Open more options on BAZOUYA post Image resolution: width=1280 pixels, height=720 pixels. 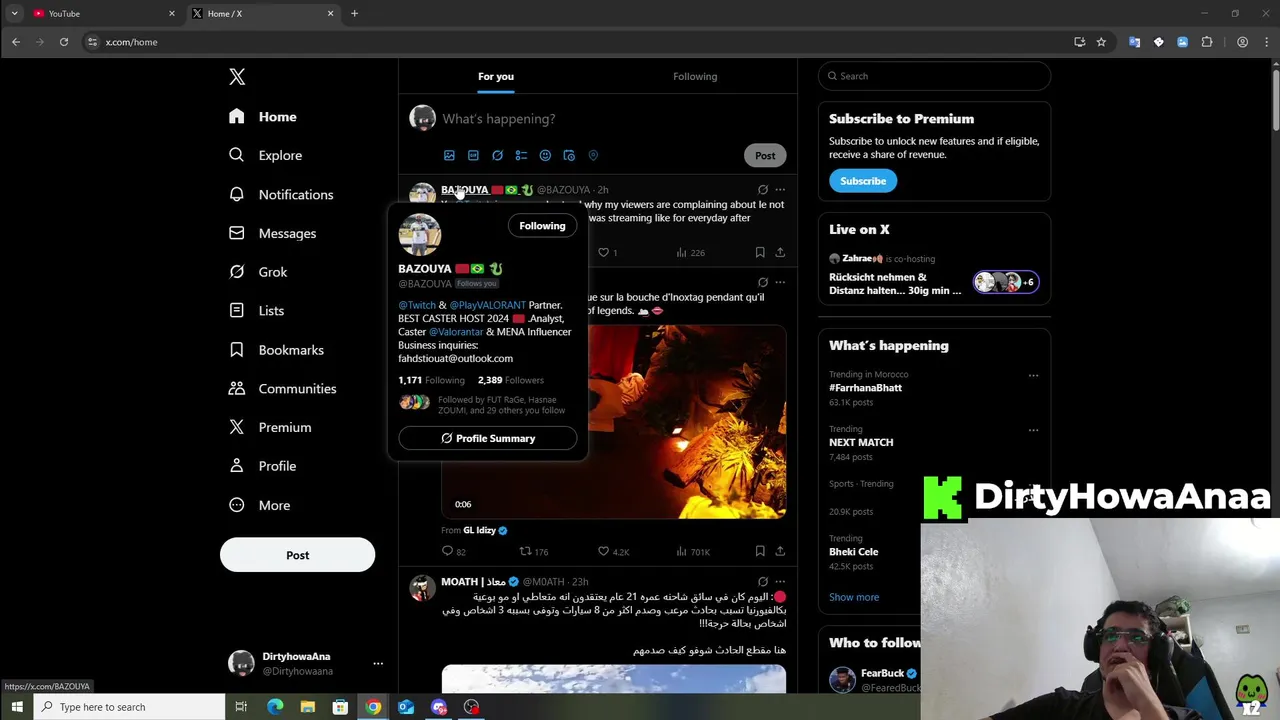coord(780,190)
